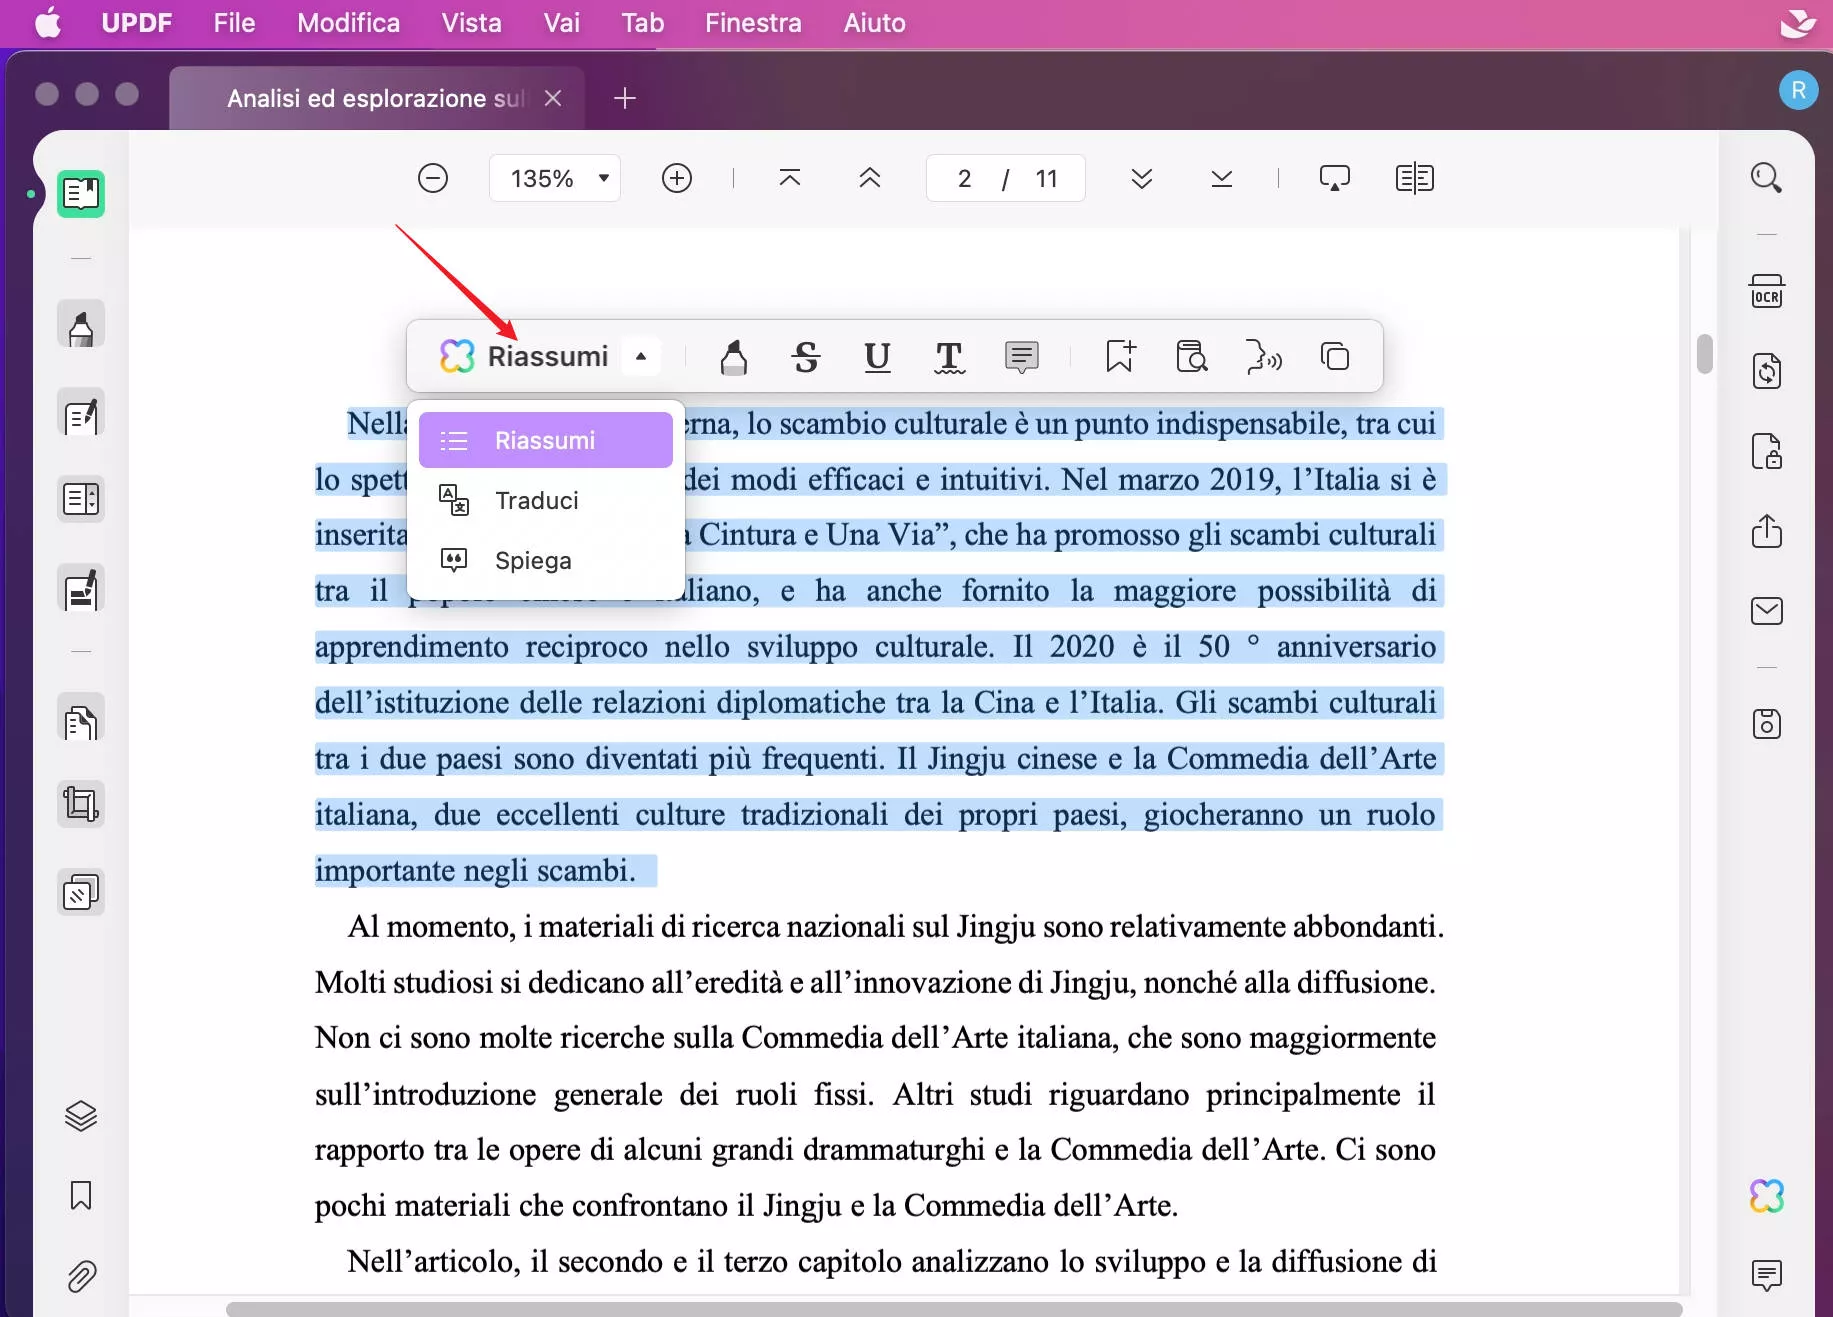
Task: Select the Comment highlighter tool in sidebar
Action: (81, 326)
